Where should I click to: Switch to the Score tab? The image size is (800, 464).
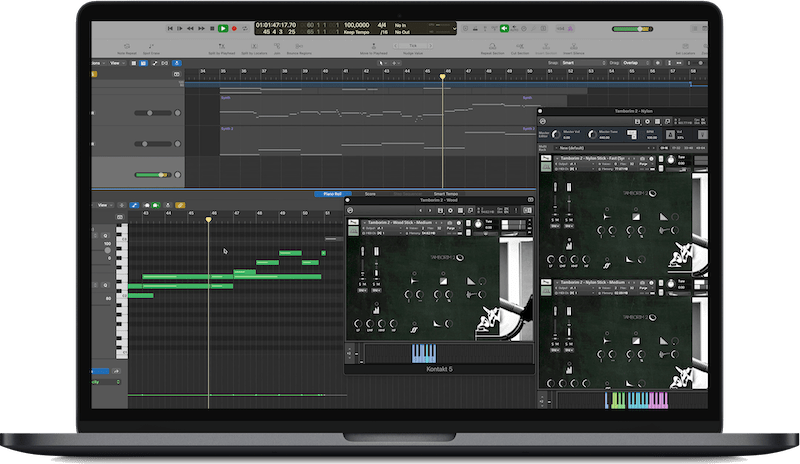coord(370,194)
